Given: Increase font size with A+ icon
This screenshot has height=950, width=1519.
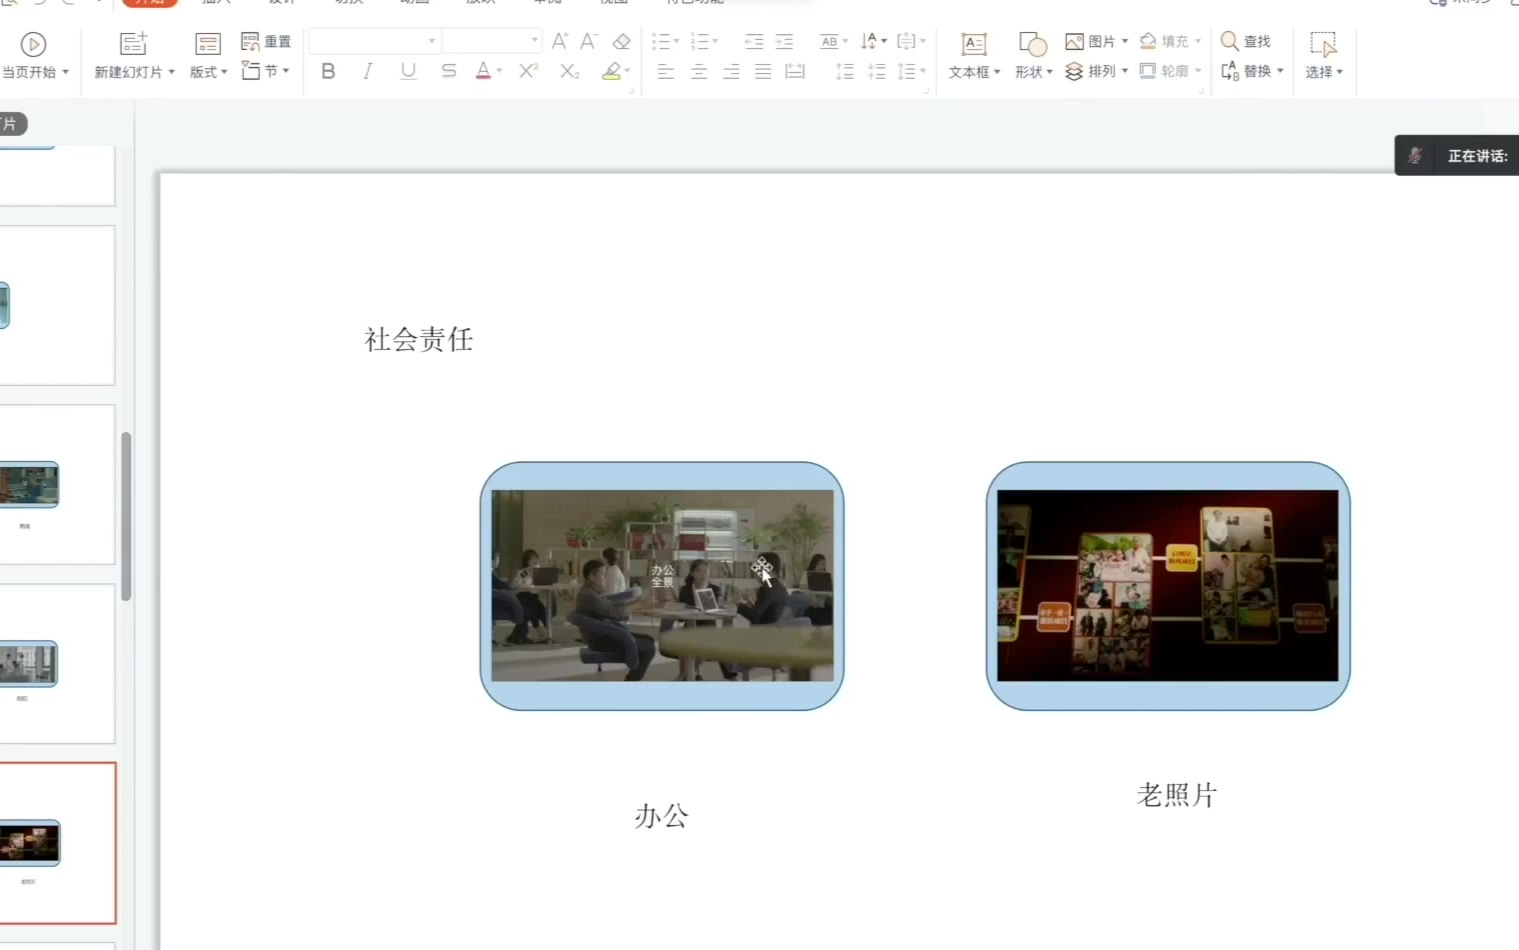Looking at the screenshot, I should (559, 41).
